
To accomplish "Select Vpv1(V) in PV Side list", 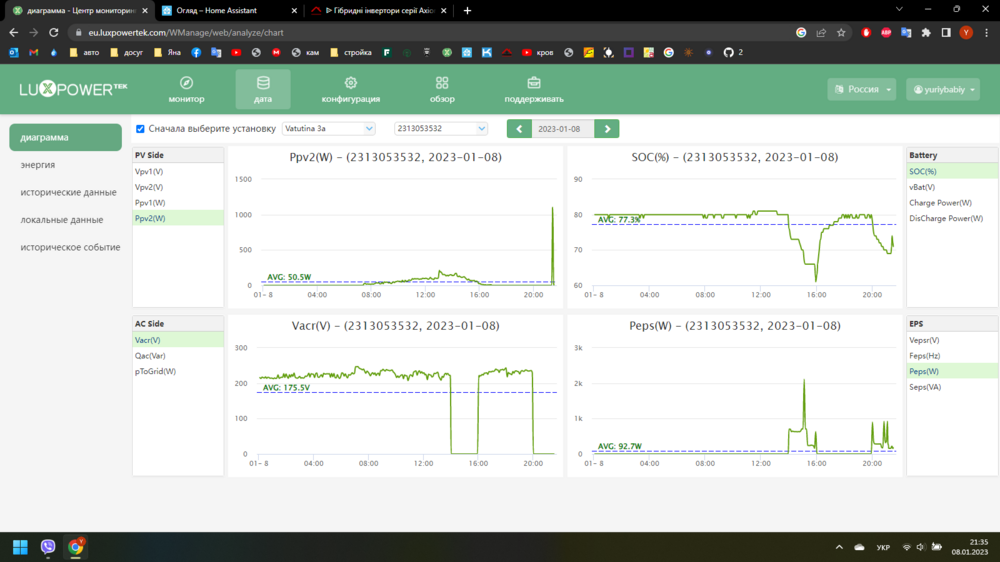I will pyautogui.click(x=149, y=172).
